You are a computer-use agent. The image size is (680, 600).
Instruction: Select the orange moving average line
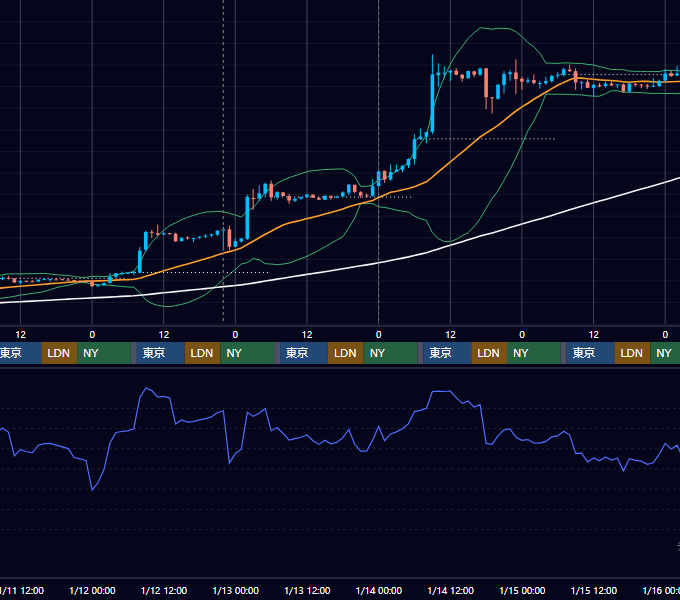451,160
